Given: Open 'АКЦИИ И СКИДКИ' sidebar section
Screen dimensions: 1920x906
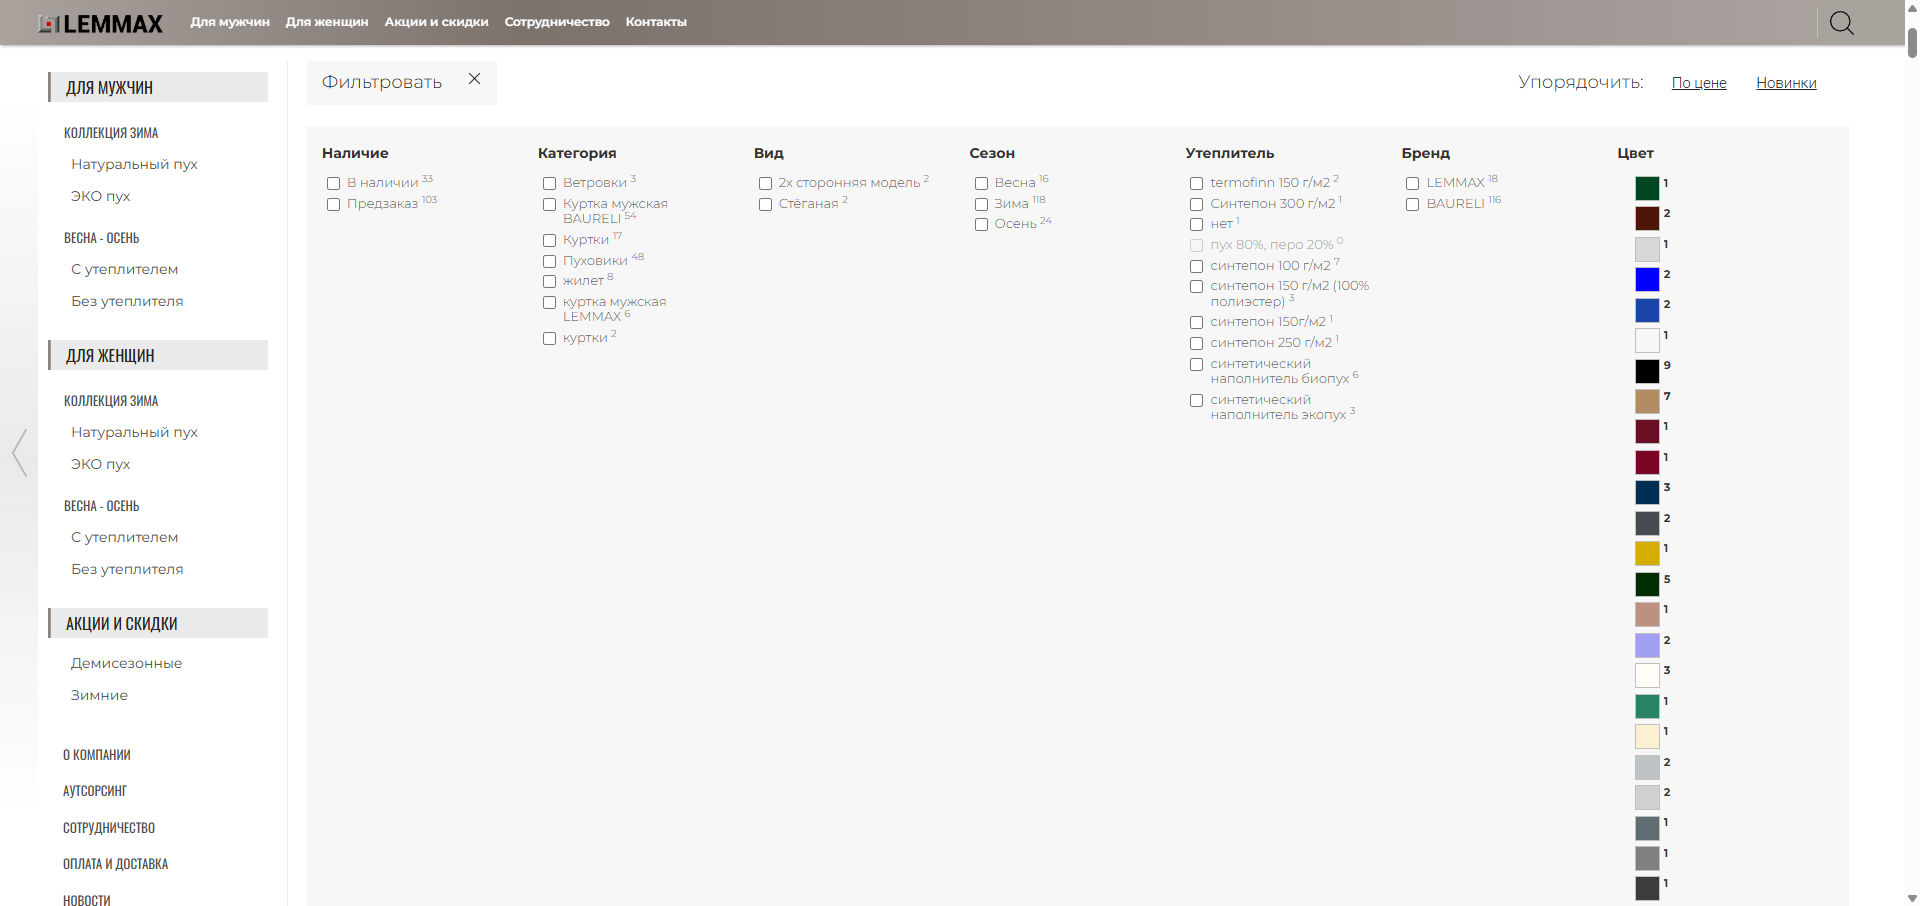Looking at the screenshot, I should tap(158, 623).
